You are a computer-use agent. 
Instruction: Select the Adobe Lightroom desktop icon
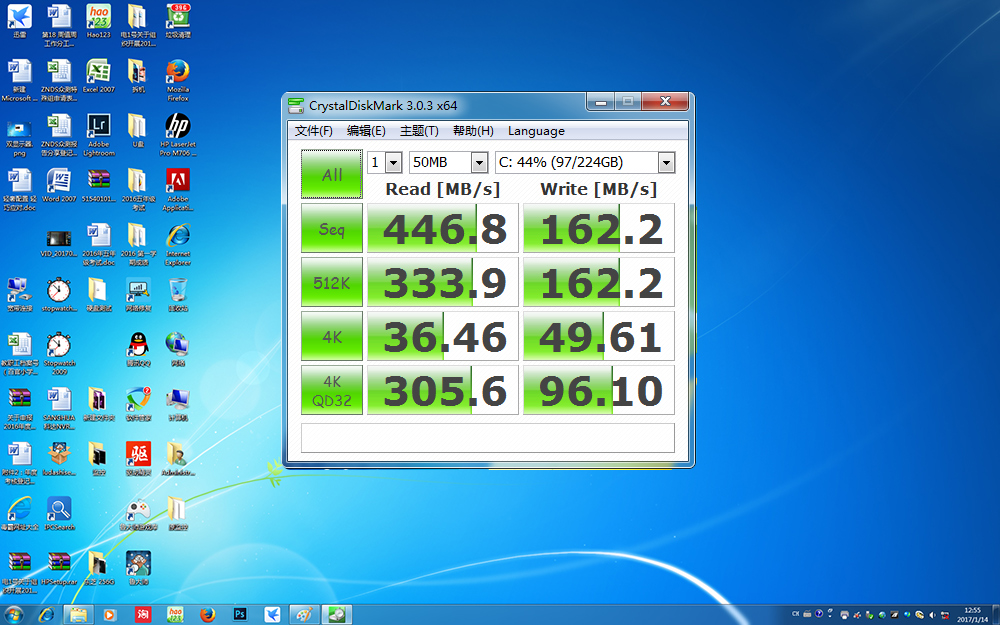coord(98,127)
